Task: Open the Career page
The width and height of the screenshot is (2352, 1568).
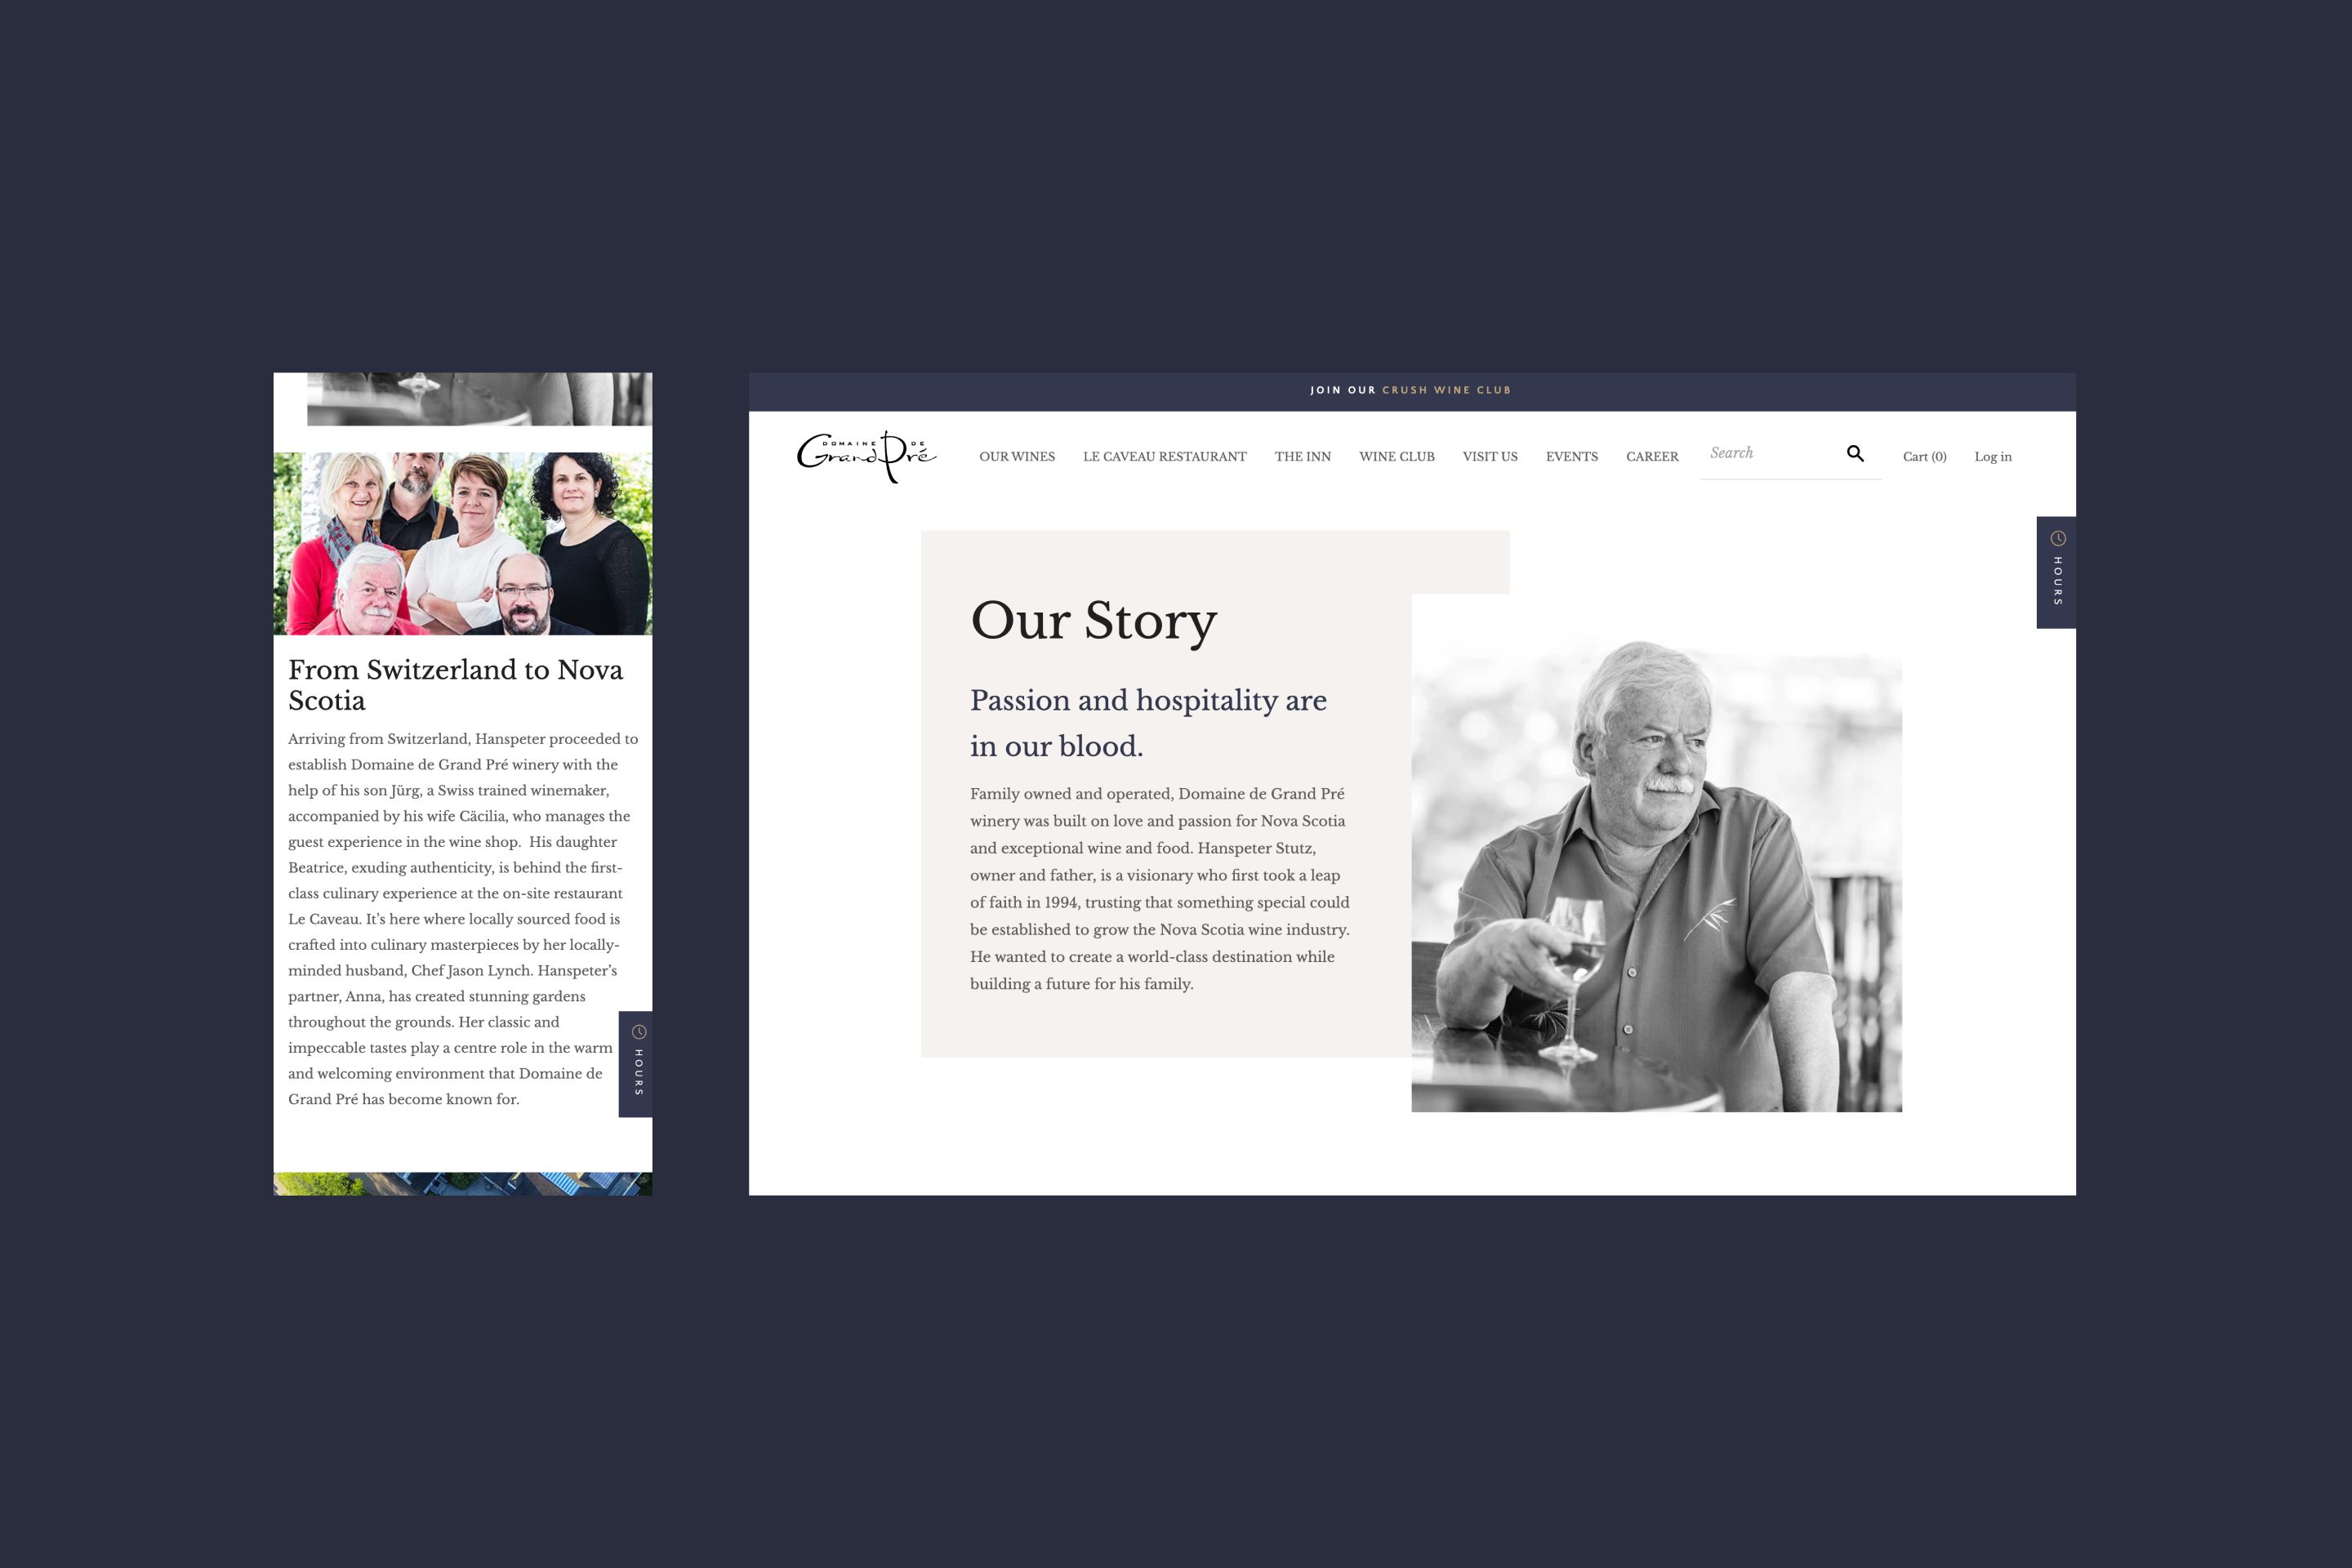Action: tap(1652, 457)
